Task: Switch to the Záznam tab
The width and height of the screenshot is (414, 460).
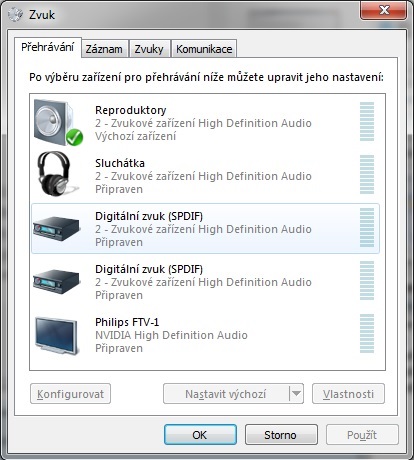Action: 104,49
